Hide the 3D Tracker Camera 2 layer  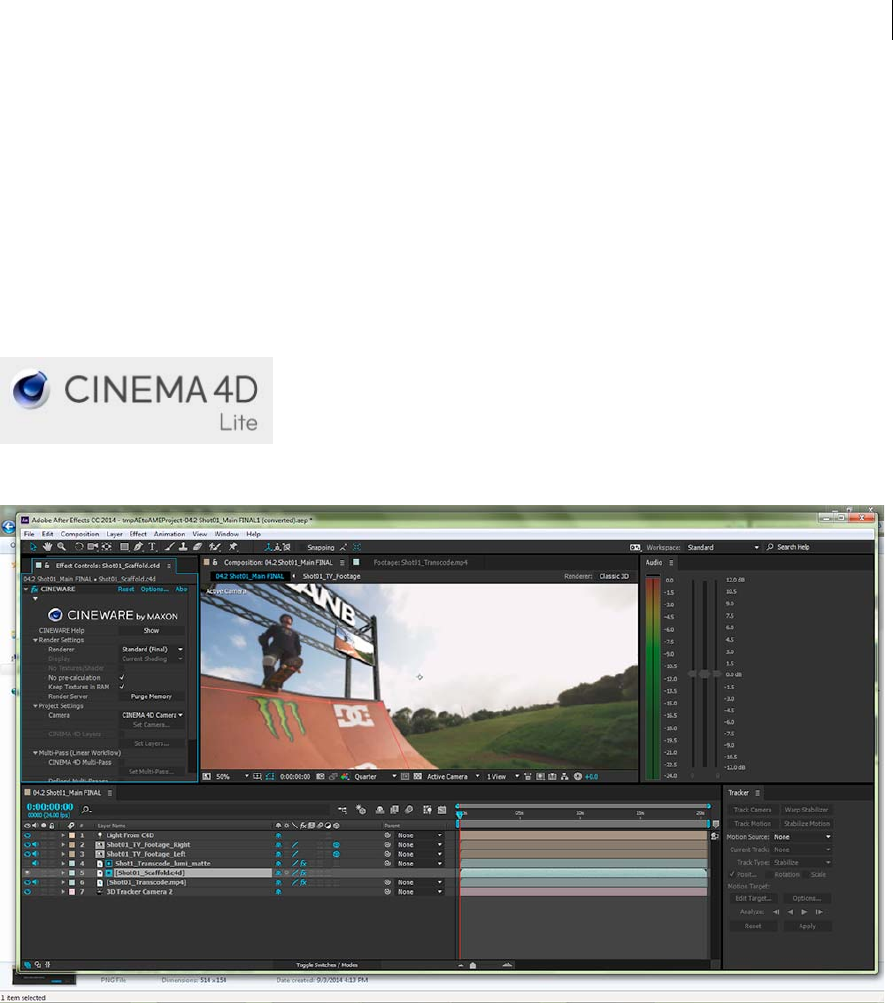28,892
